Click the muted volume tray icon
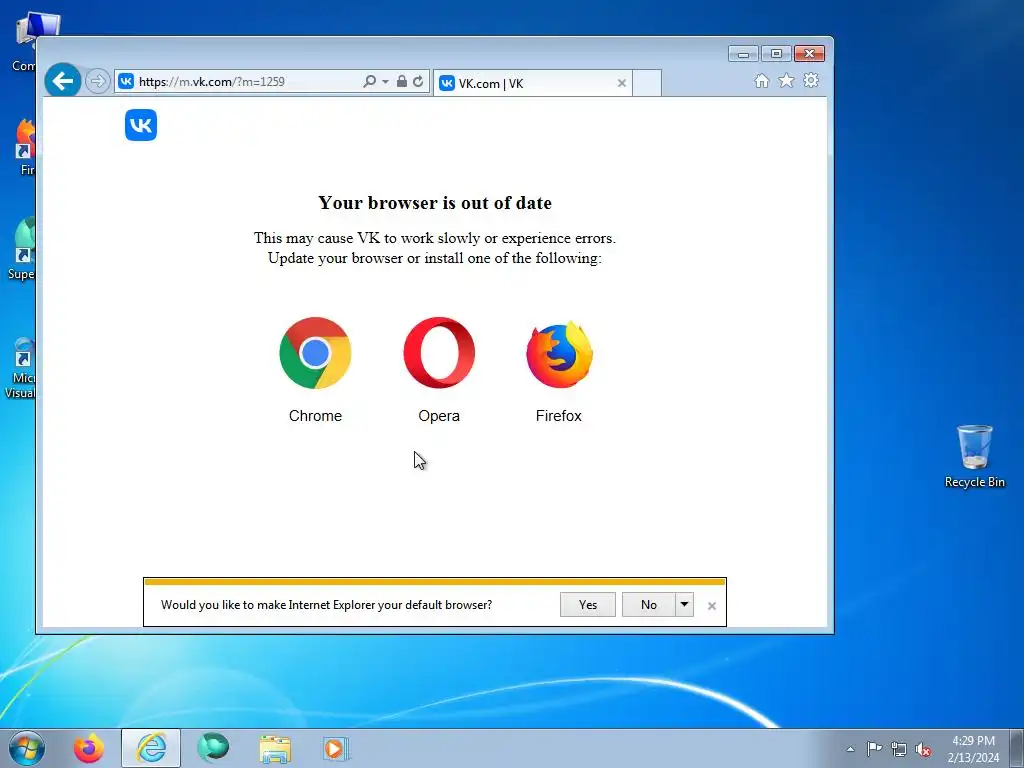 (923, 749)
